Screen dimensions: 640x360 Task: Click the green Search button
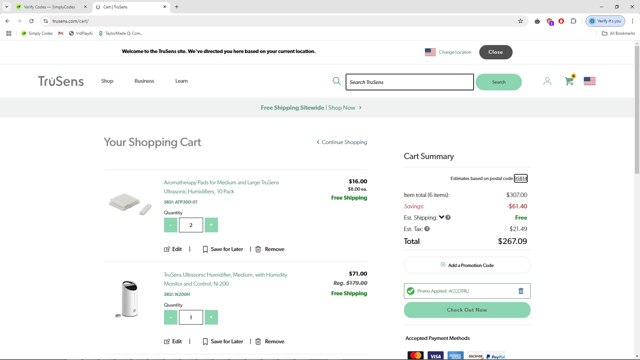499,82
